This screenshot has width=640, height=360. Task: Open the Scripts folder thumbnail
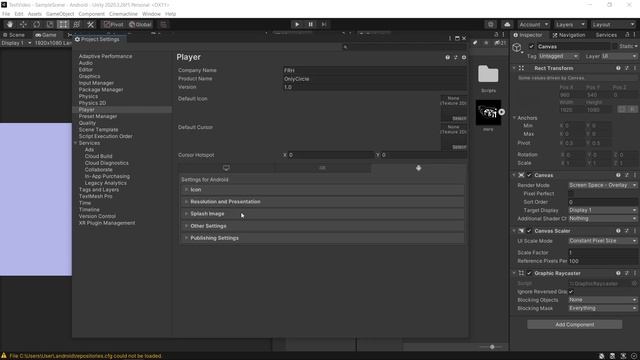[488, 75]
